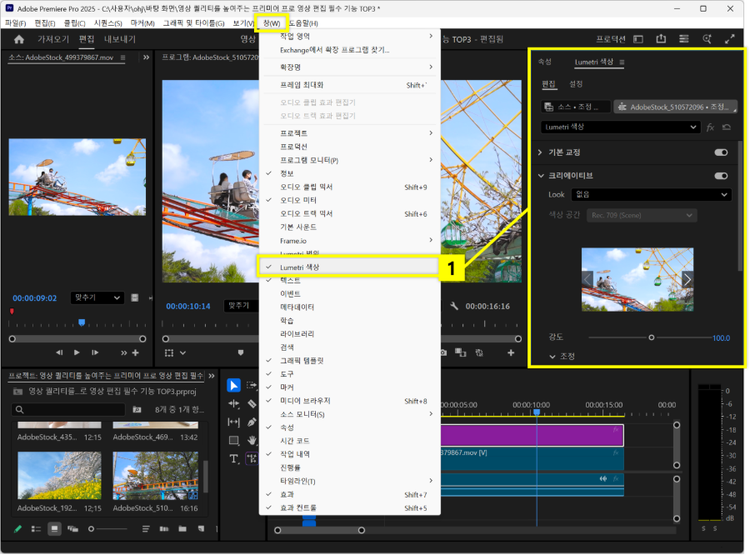This screenshot has width=750, height=555.
Task: Click the reset effect icon in Lumetri panel
Action: pos(726,128)
